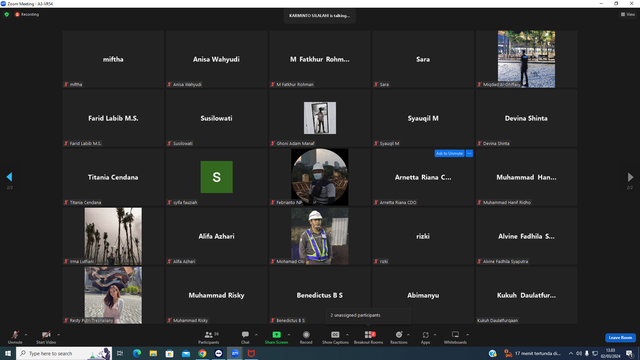640x360 pixels.
Task: Open Task View in taskbar
Action: 120,353
